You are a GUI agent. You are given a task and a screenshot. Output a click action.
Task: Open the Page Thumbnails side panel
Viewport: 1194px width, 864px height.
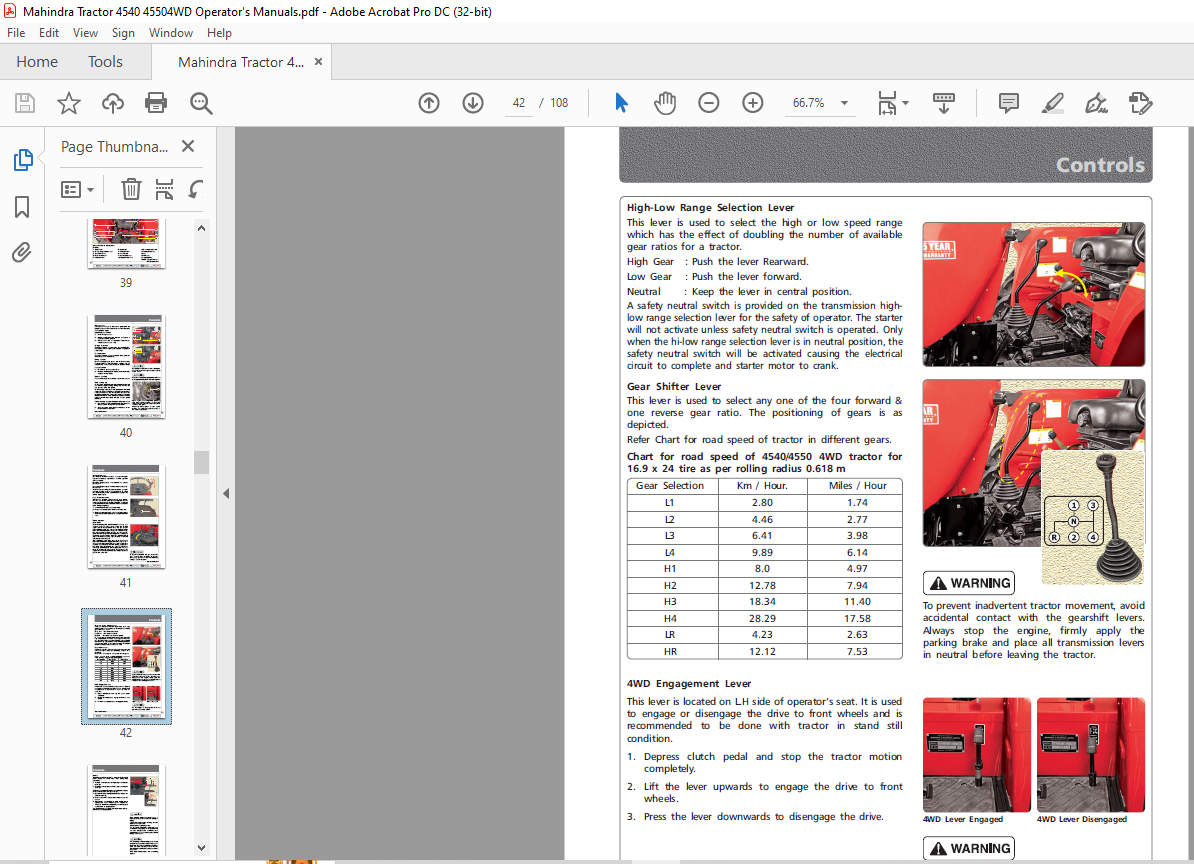click(x=23, y=160)
